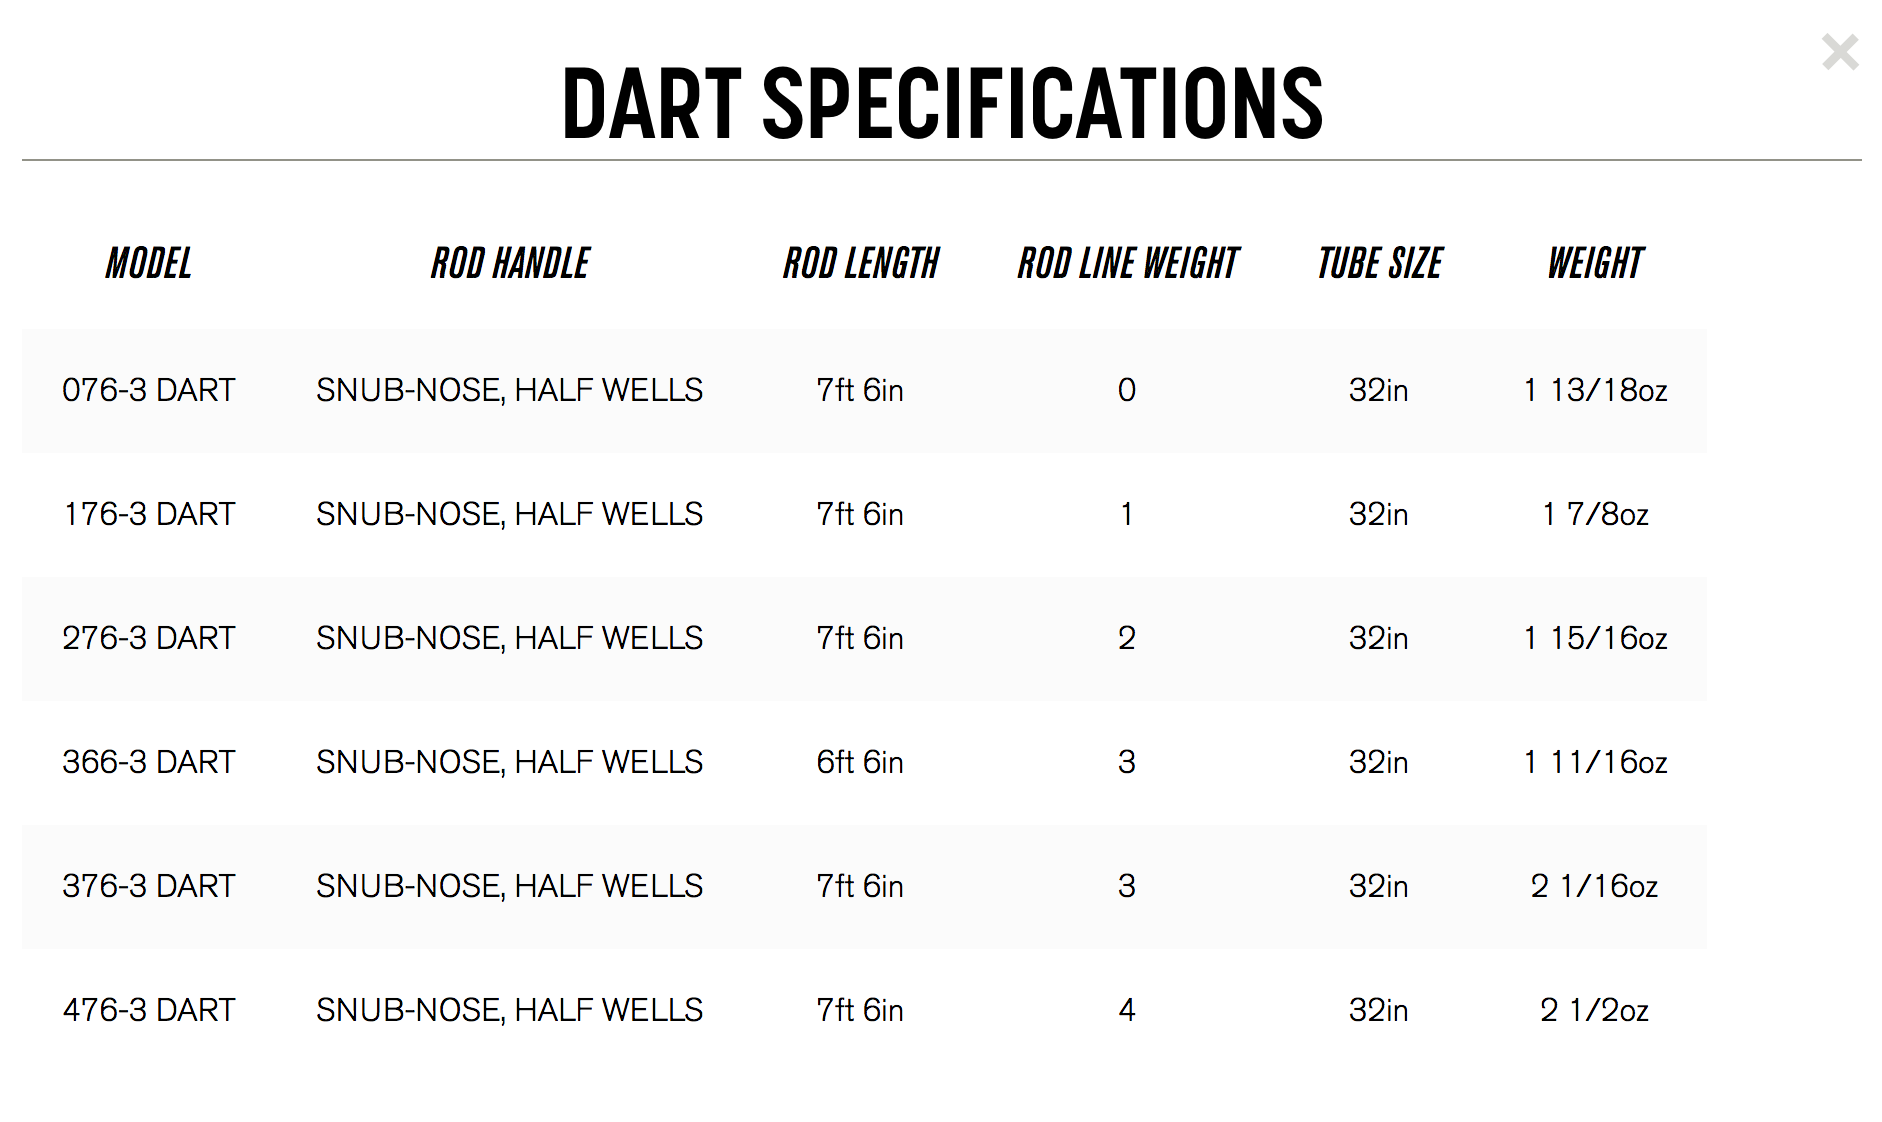Click the 2 1/16oz weight value
The height and width of the screenshot is (1122, 1882).
(x=1595, y=886)
